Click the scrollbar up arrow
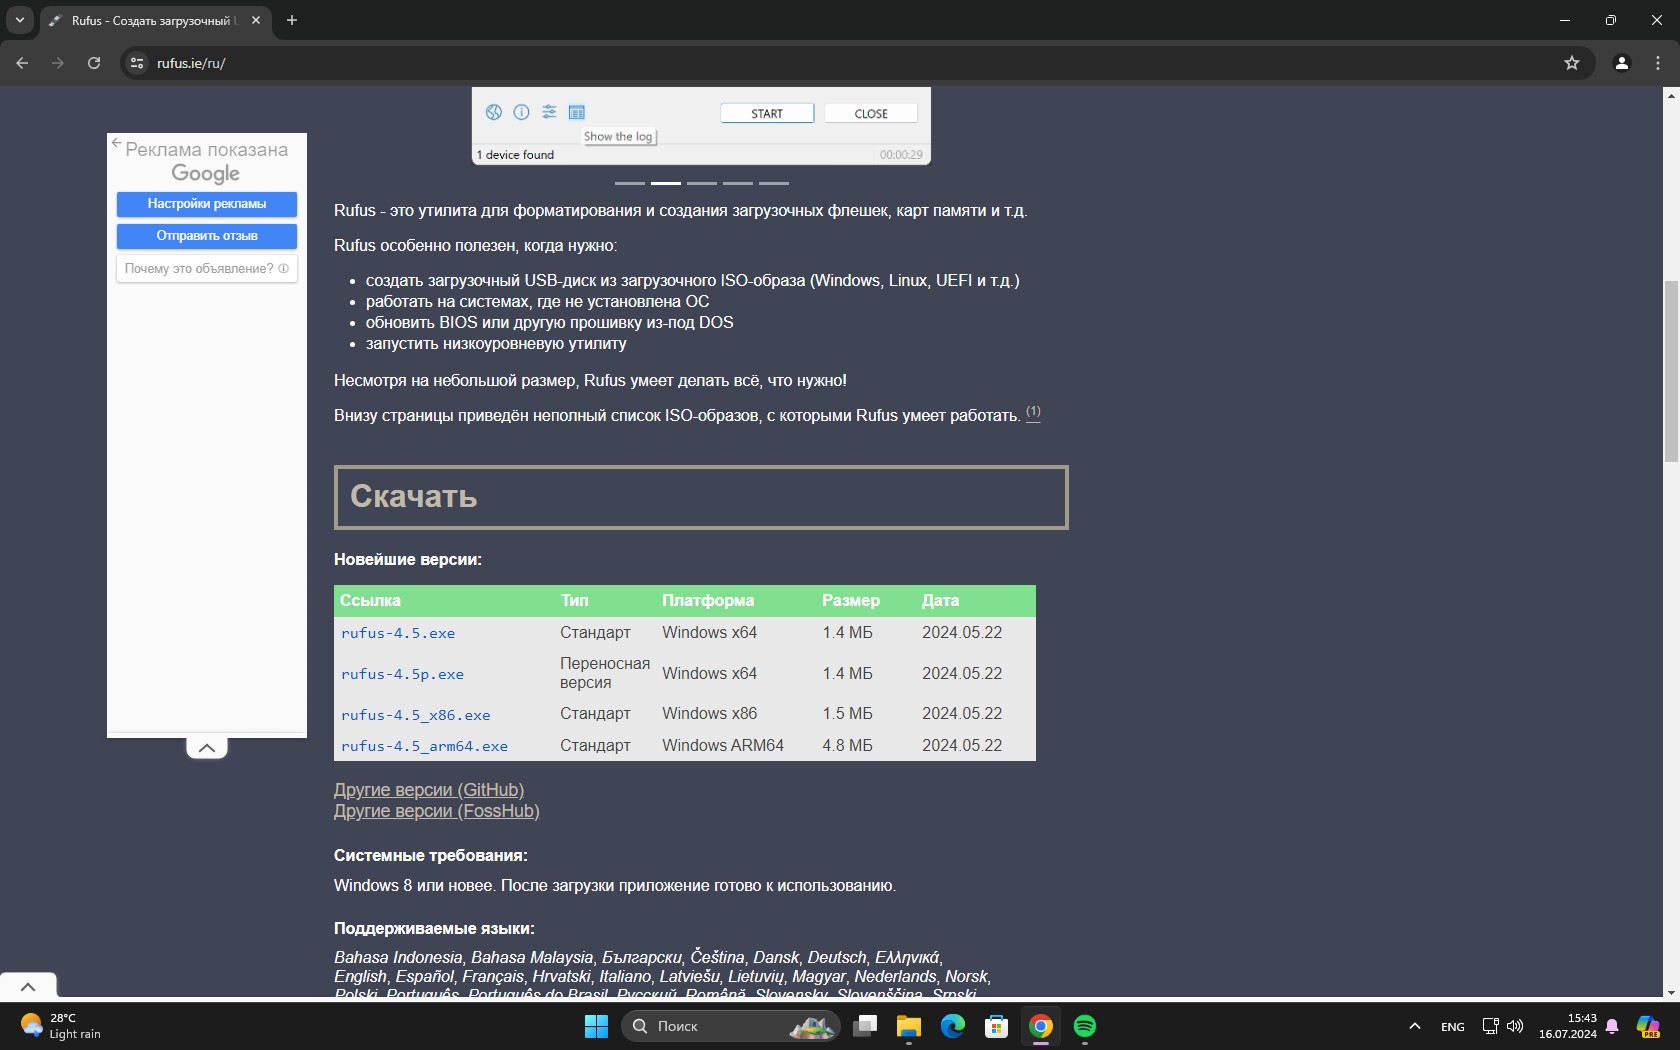The width and height of the screenshot is (1680, 1050). [1671, 95]
